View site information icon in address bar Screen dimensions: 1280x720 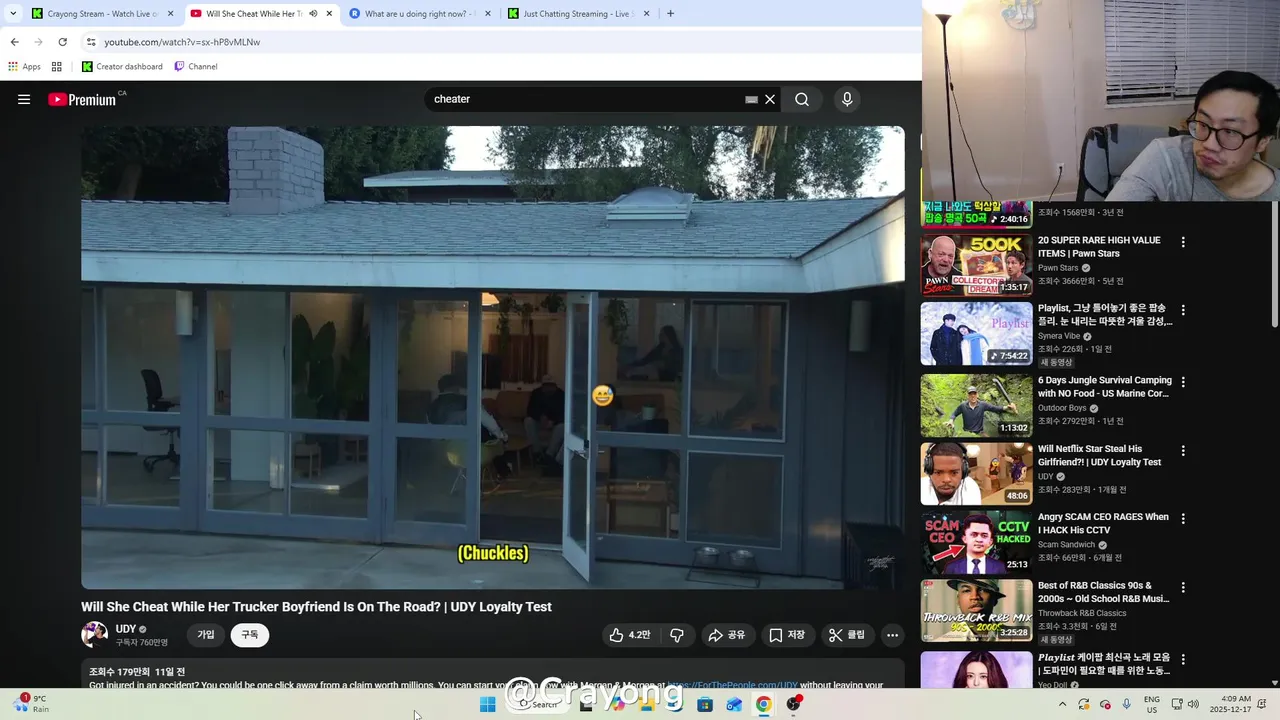[91, 42]
